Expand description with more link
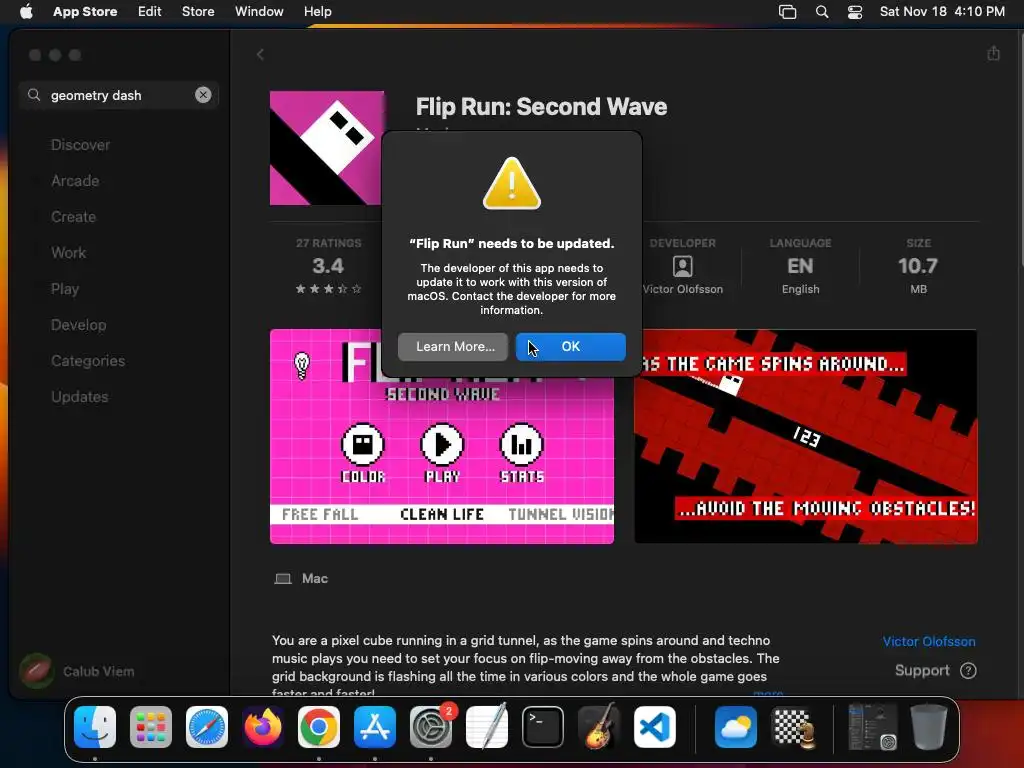 pos(768,693)
